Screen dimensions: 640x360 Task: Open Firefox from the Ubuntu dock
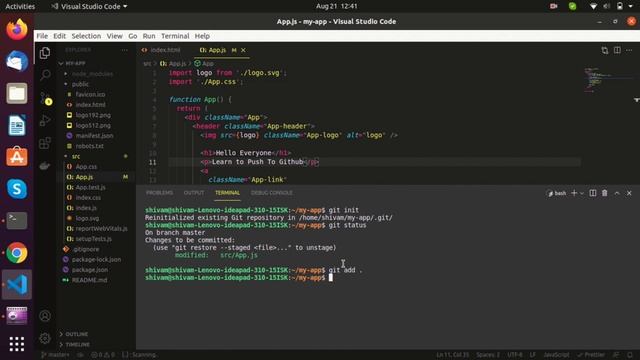[x=17, y=29]
